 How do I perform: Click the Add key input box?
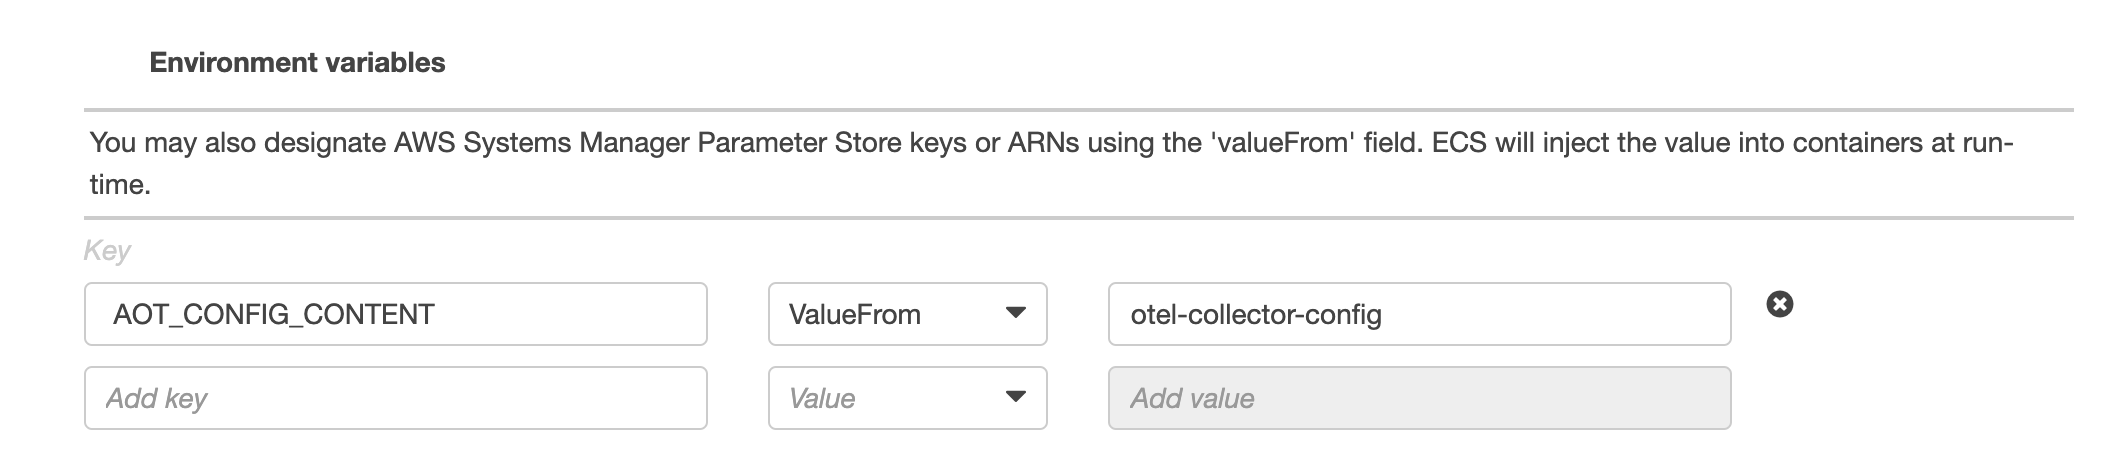(x=396, y=398)
